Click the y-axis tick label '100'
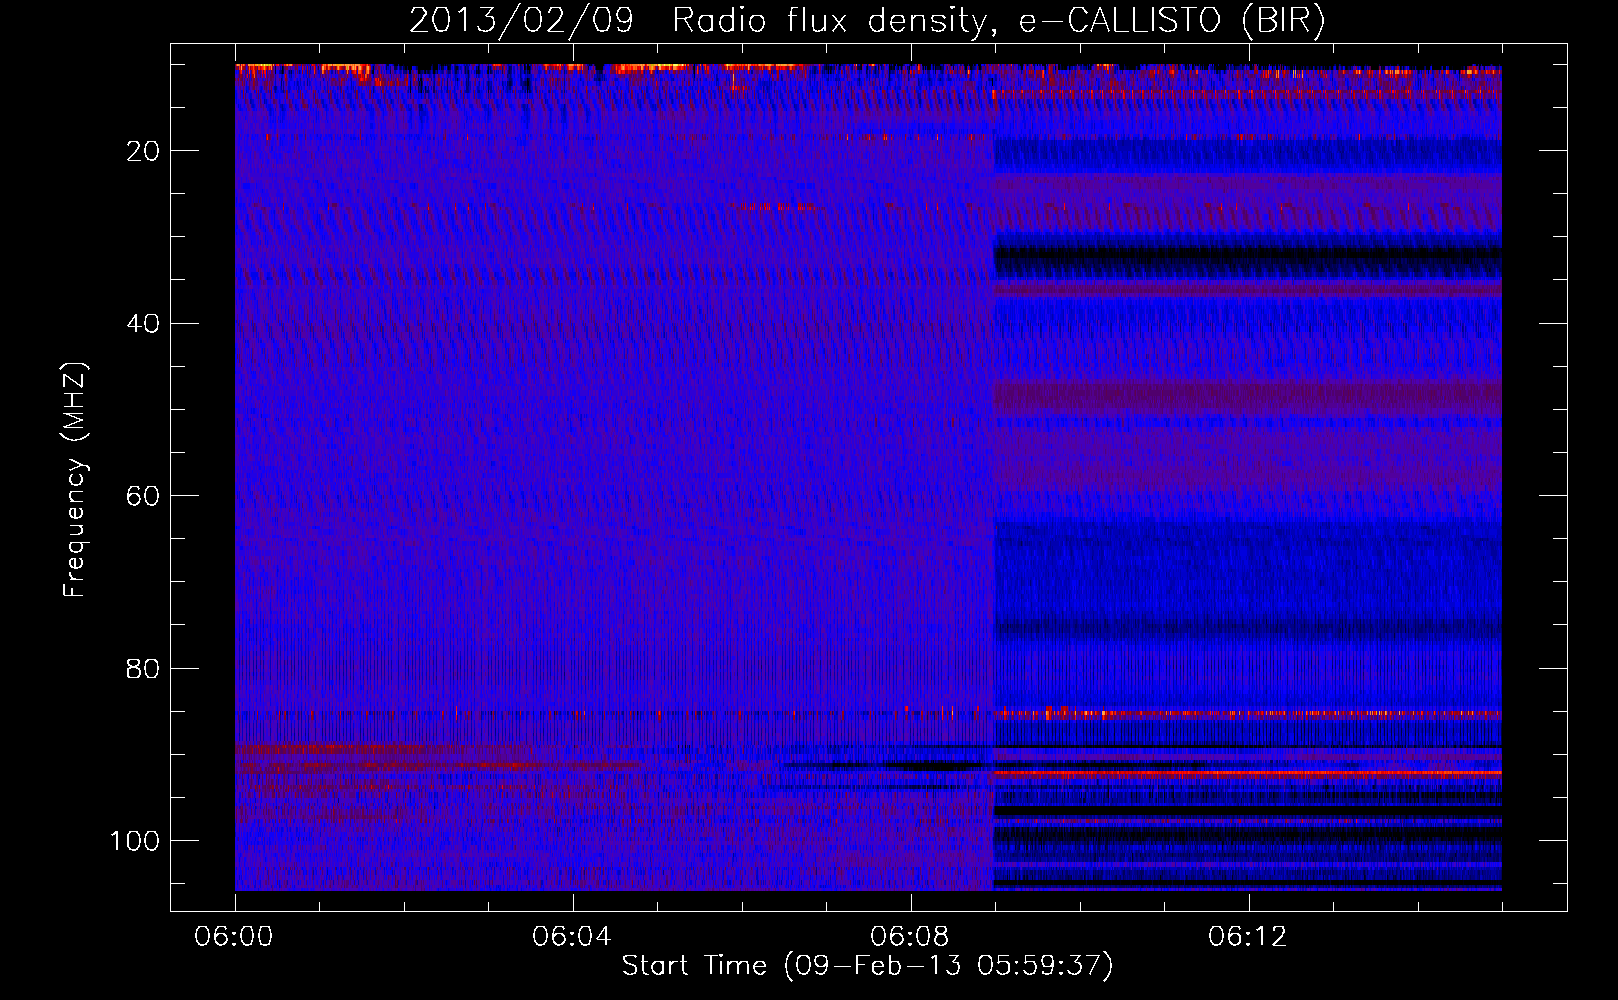Screen dimensions: 1618x1000 coord(135,841)
